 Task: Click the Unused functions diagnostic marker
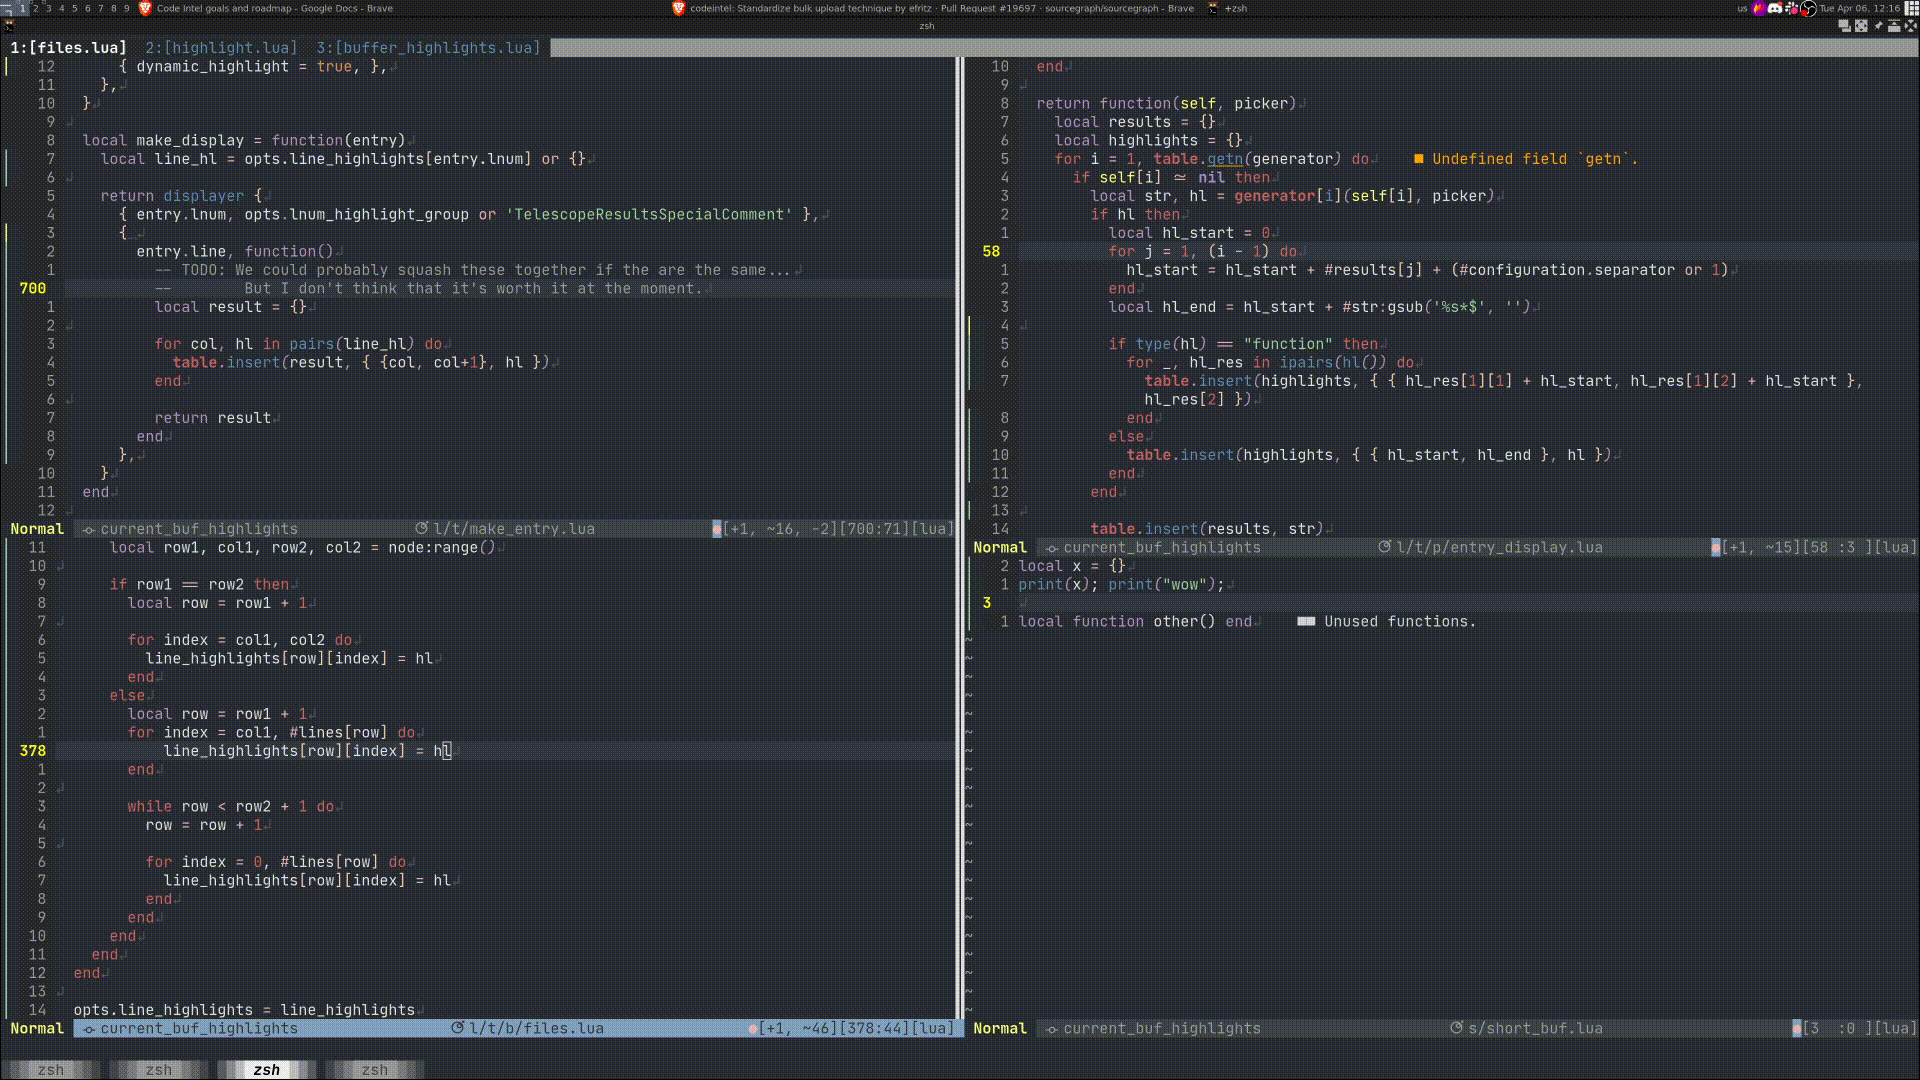pyautogui.click(x=1306, y=621)
